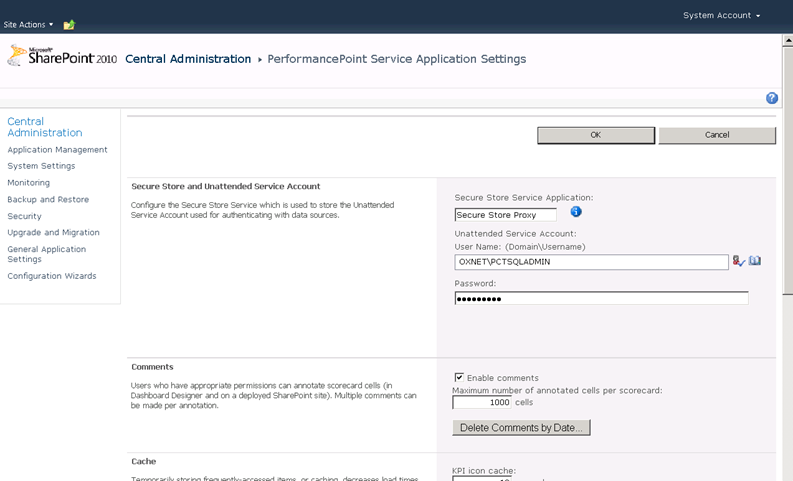793x481 pixels.
Task: Click the page title PerformancePoint Service Application Settings
Action: pos(396,59)
